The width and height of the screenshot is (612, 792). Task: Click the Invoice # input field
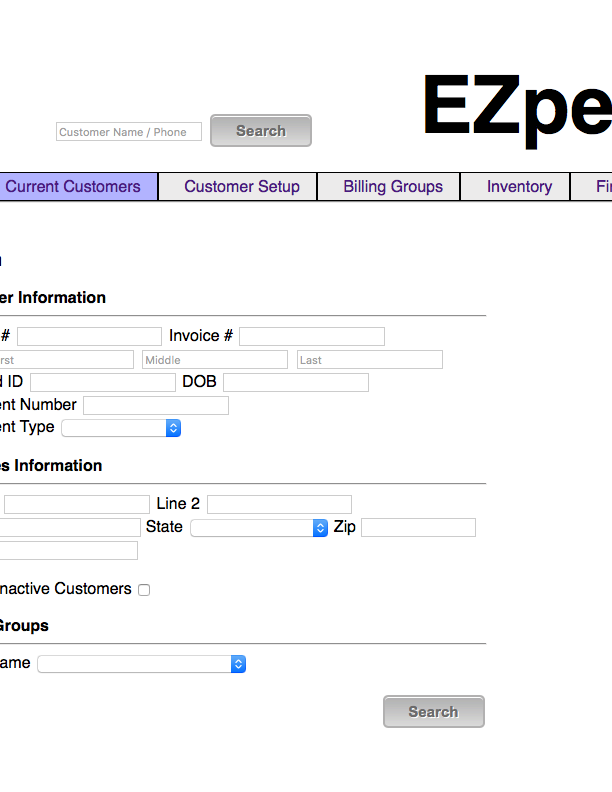(312, 336)
